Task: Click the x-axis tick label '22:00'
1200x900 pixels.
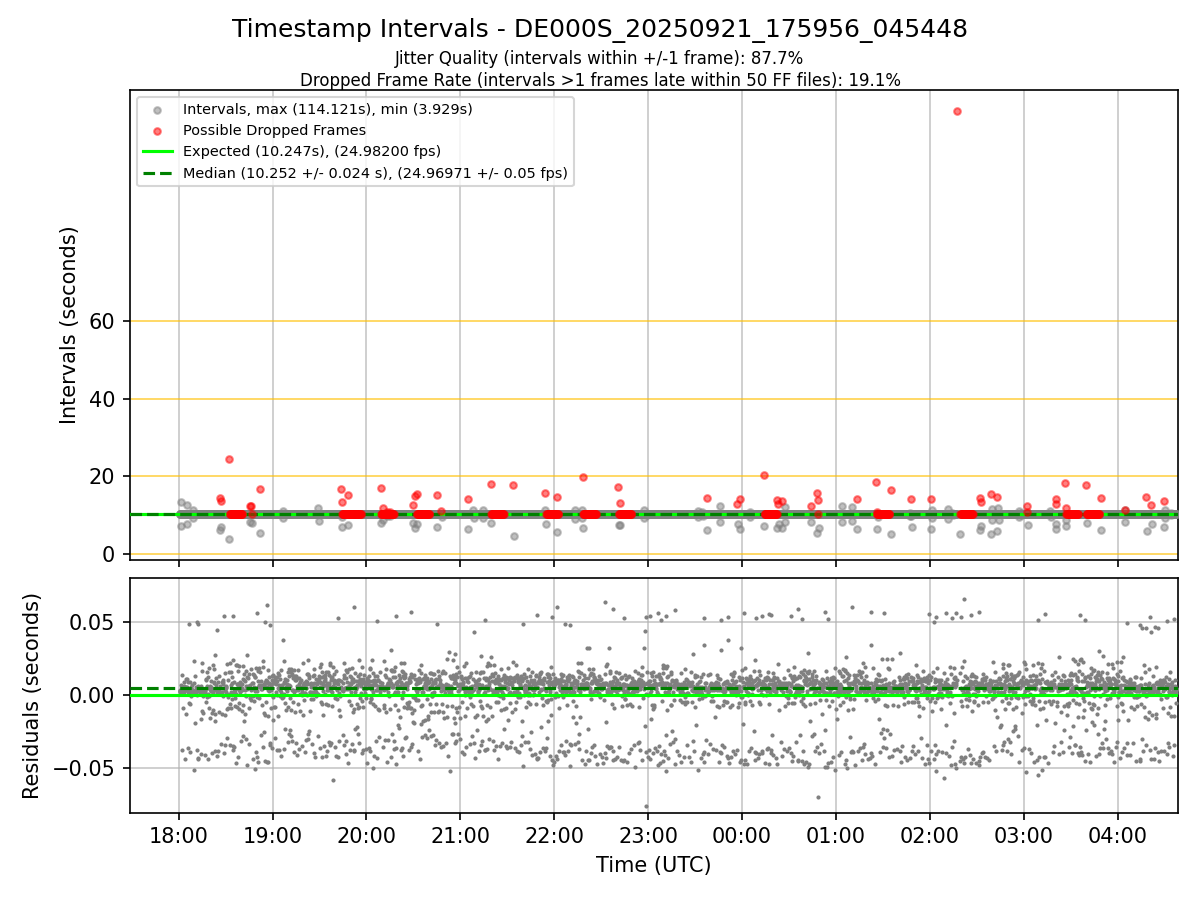Action: [x=554, y=834]
